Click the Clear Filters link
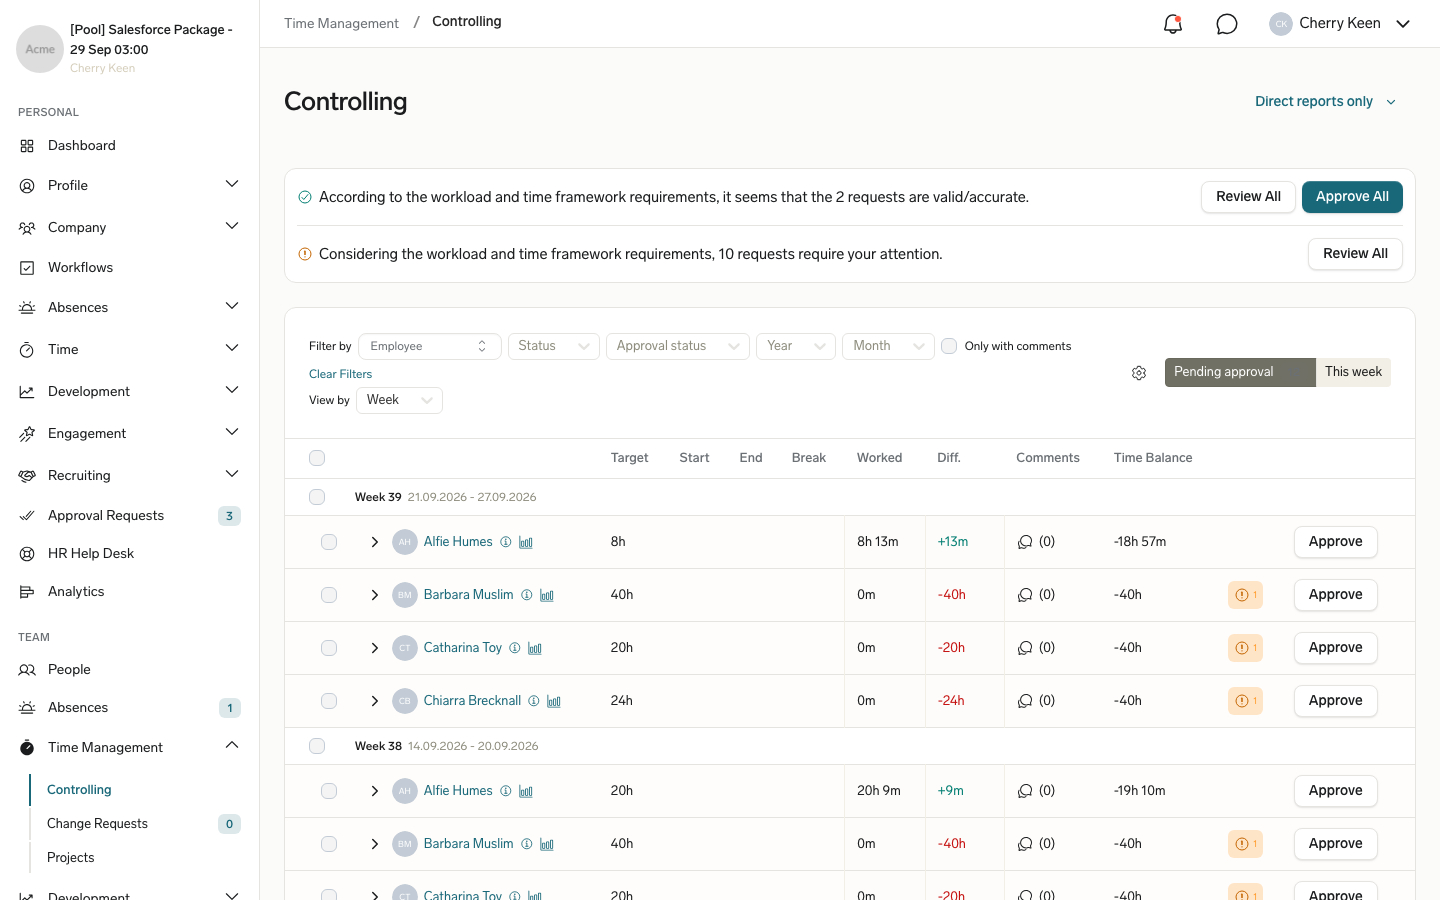1440x900 pixels. 340,374
